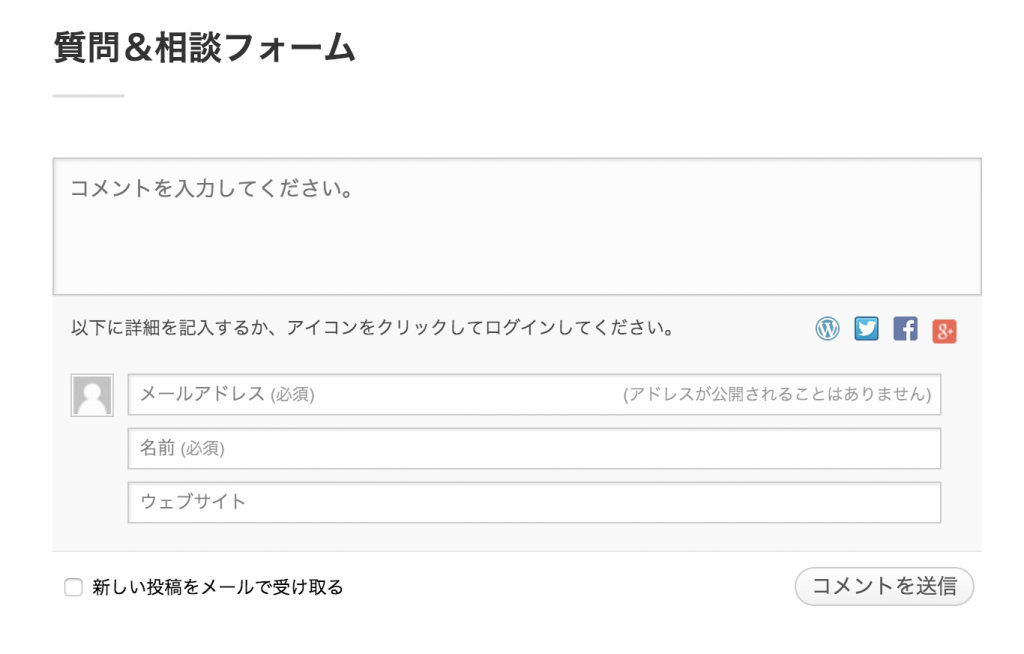Click the アドレスが公開されることはありません note

pyautogui.click(x=777, y=394)
